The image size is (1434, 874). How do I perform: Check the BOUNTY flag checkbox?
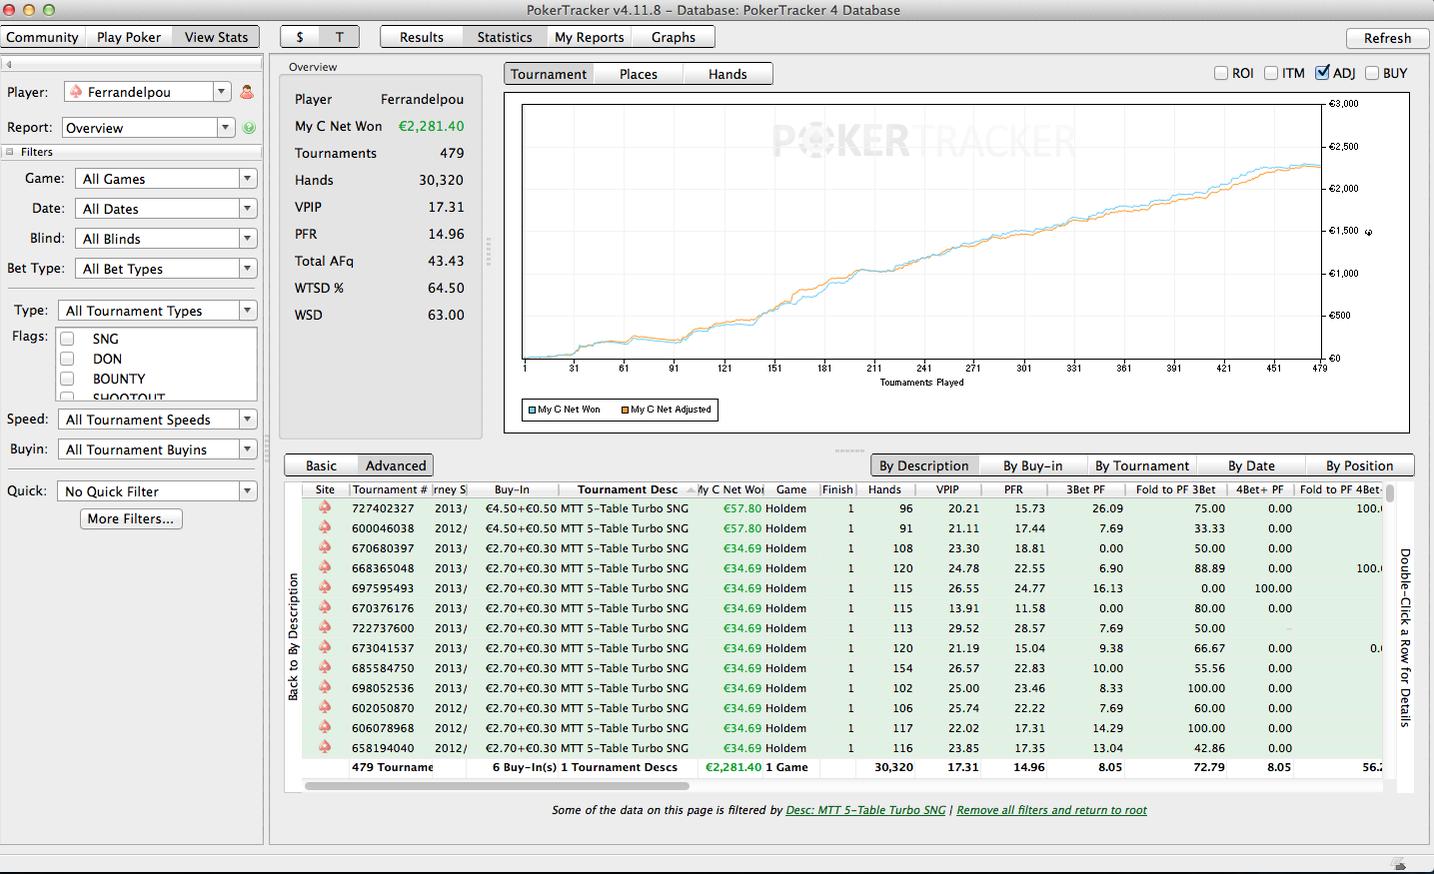pos(68,379)
